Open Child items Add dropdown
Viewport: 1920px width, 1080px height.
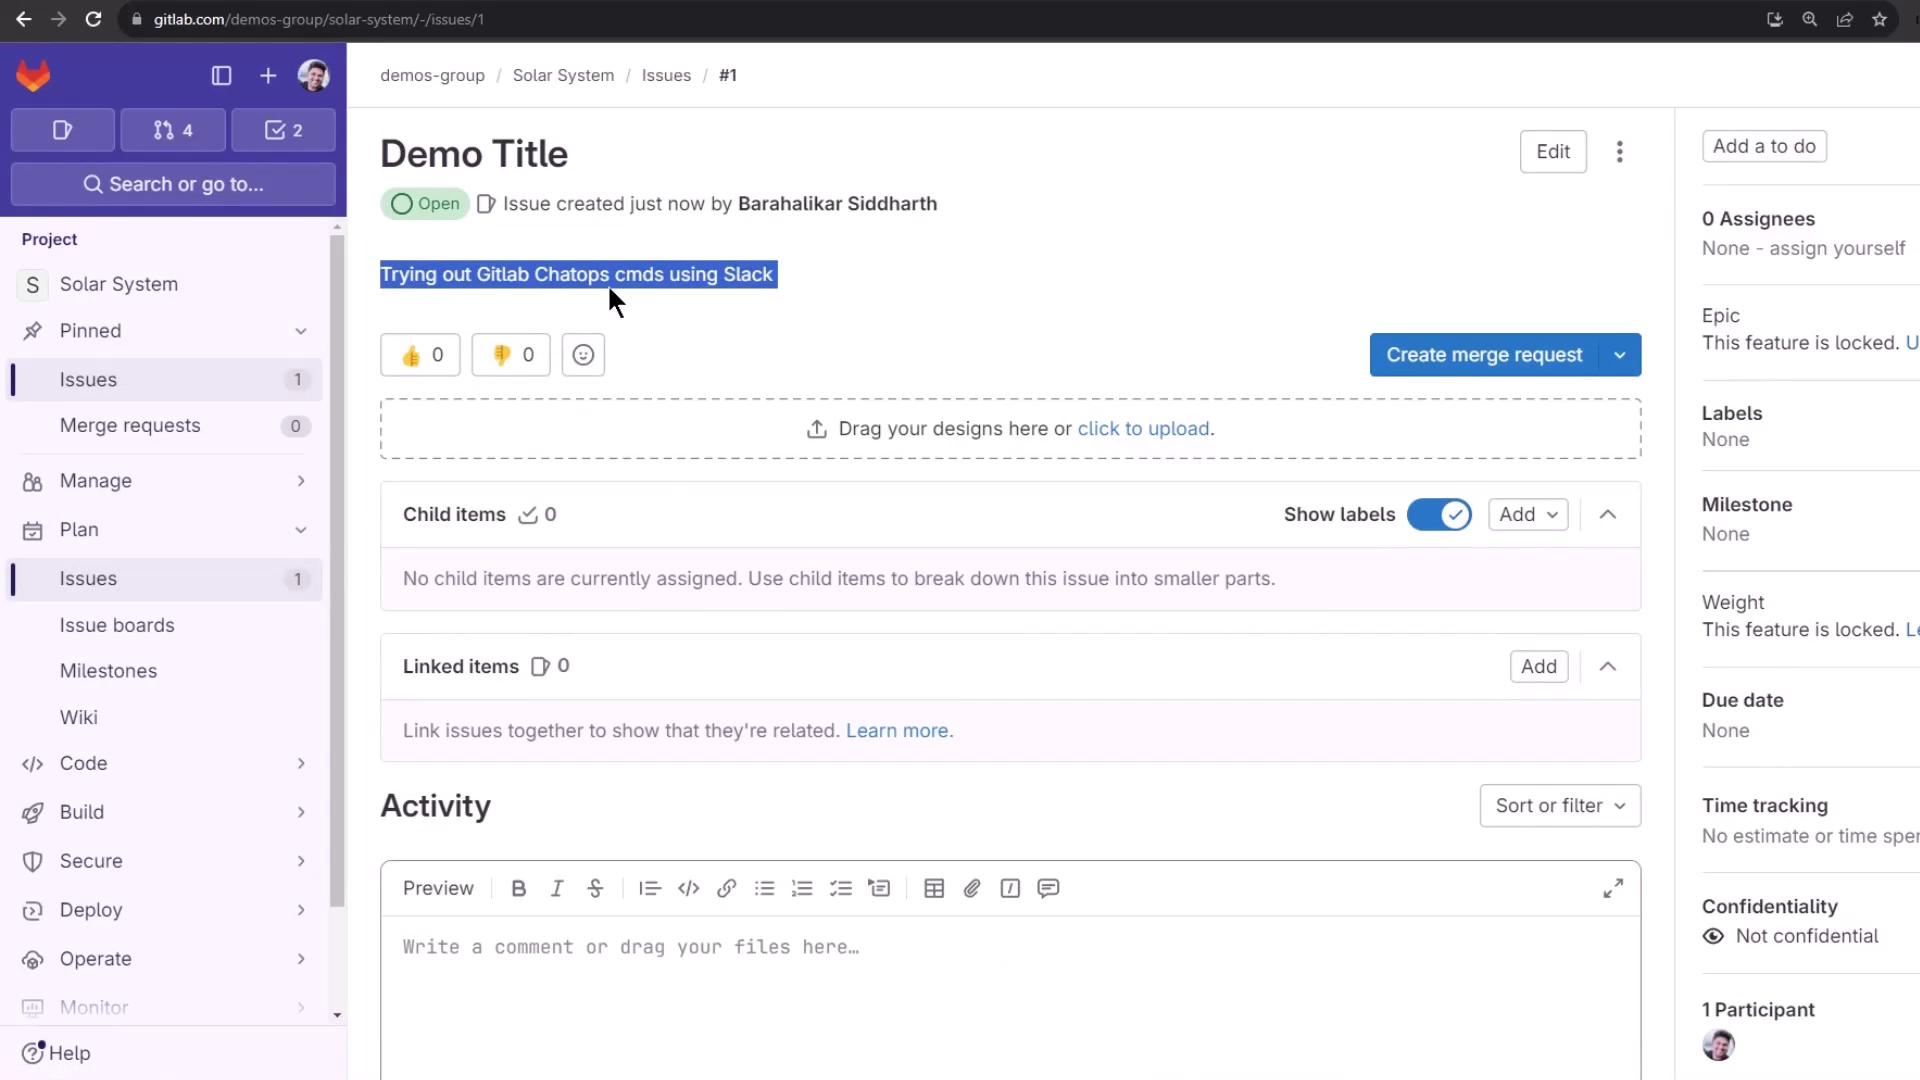coord(1527,514)
